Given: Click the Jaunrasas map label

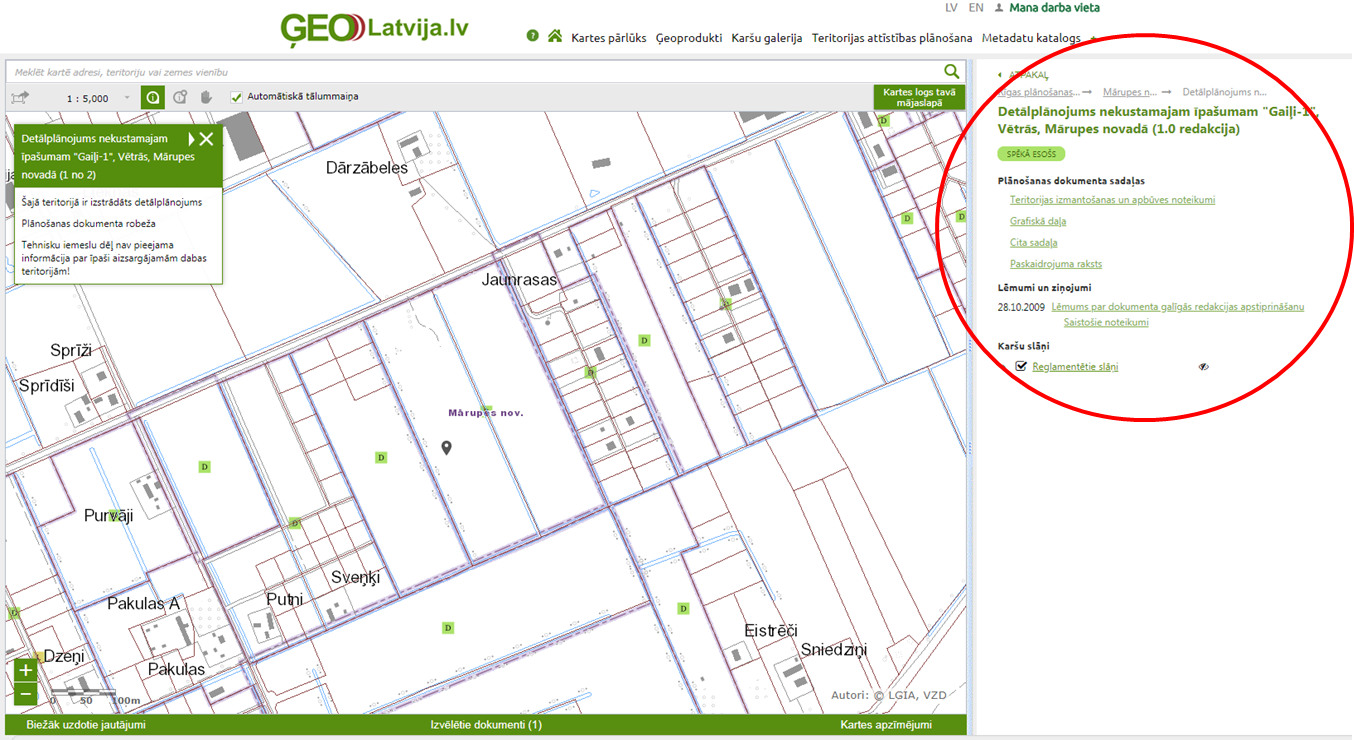Looking at the screenshot, I should tap(519, 280).
